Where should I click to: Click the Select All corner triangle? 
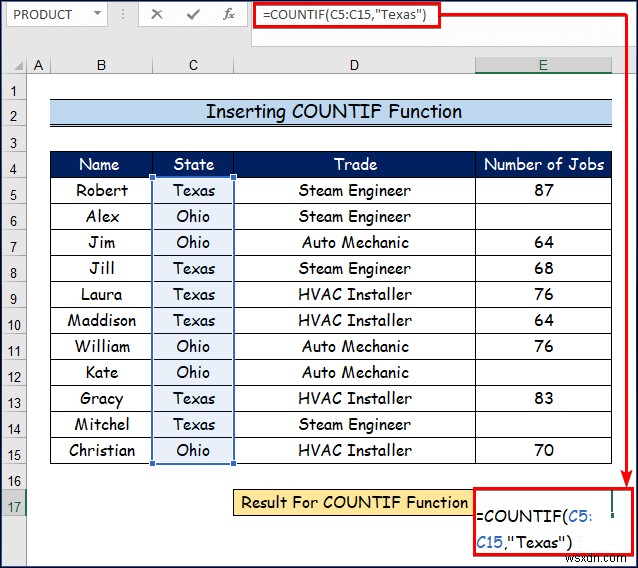[x=18, y=66]
